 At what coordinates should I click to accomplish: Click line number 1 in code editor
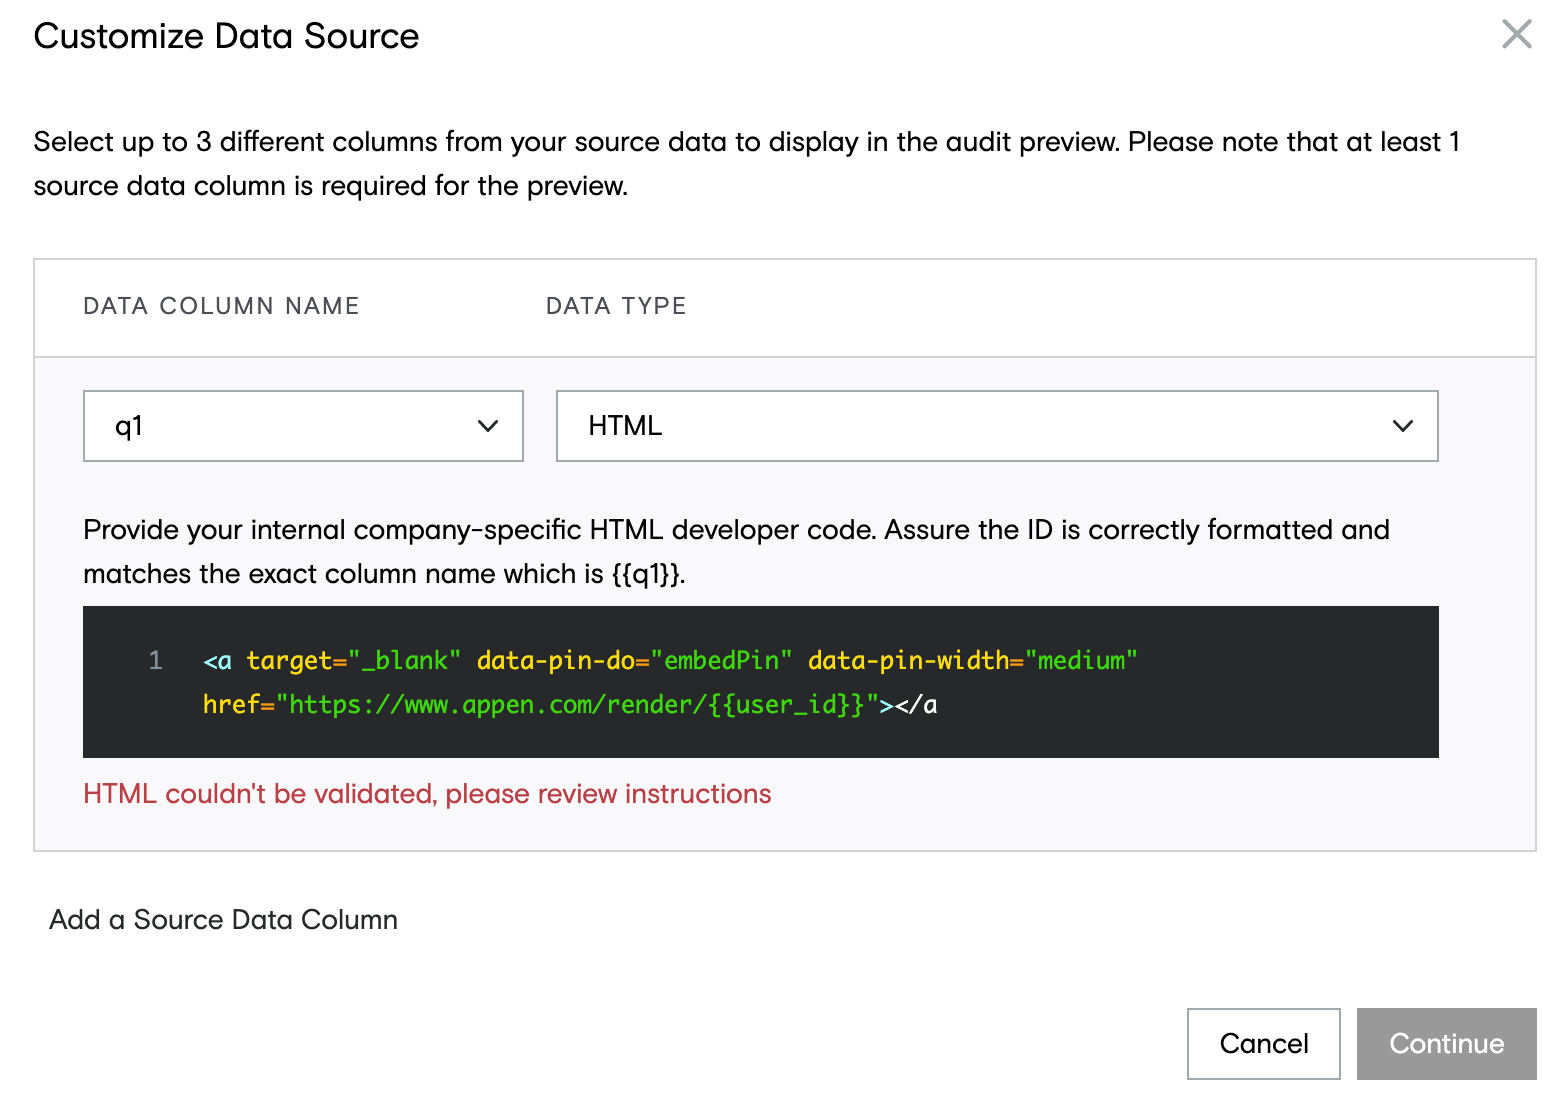(155, 660)
